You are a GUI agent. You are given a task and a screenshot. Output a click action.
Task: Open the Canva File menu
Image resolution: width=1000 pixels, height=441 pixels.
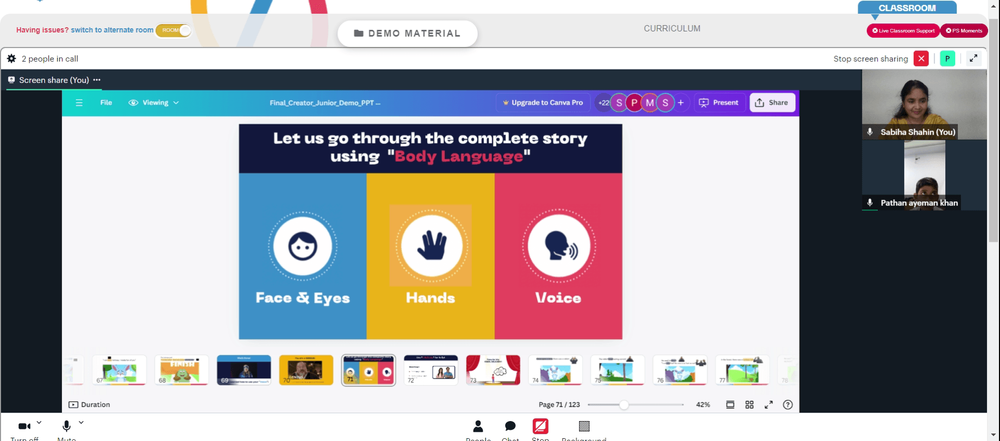[106, 103]
